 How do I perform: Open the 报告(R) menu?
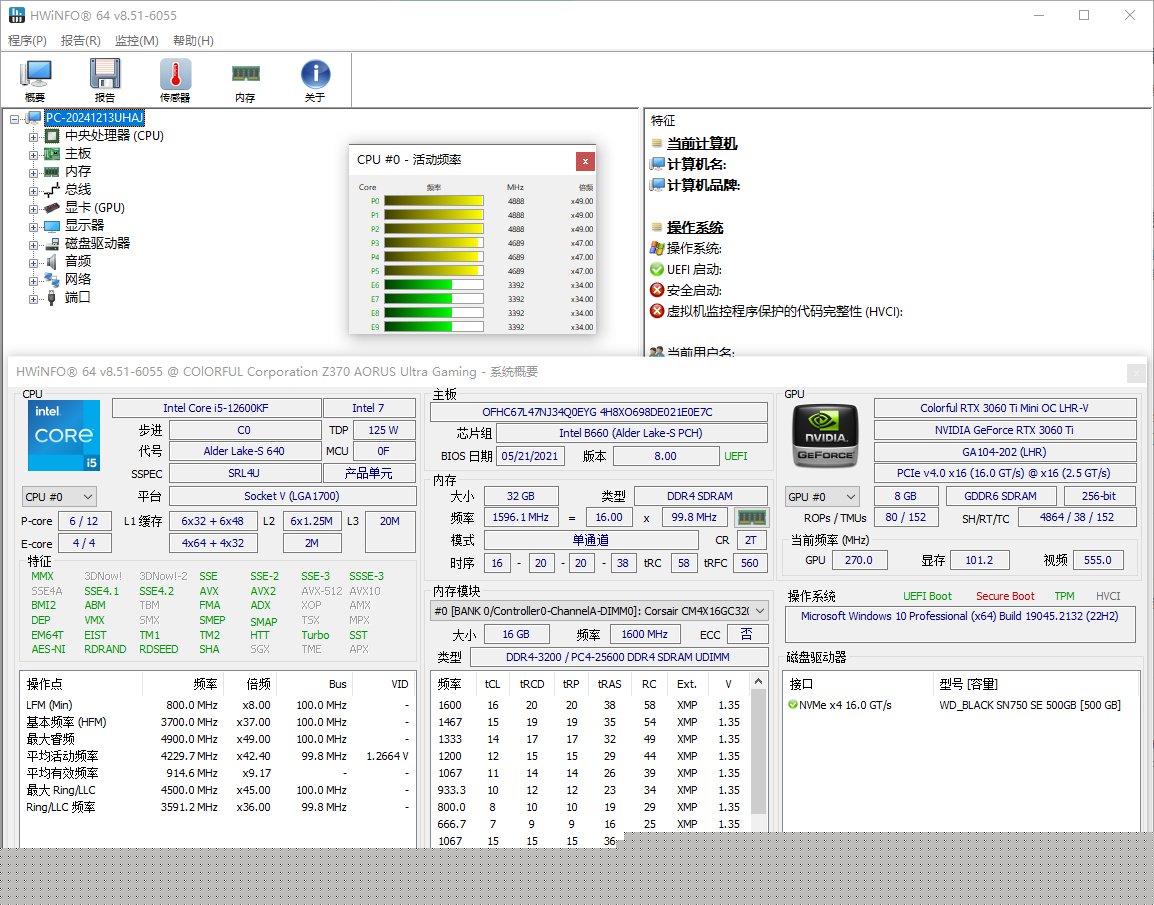click(x=80, y=40)
